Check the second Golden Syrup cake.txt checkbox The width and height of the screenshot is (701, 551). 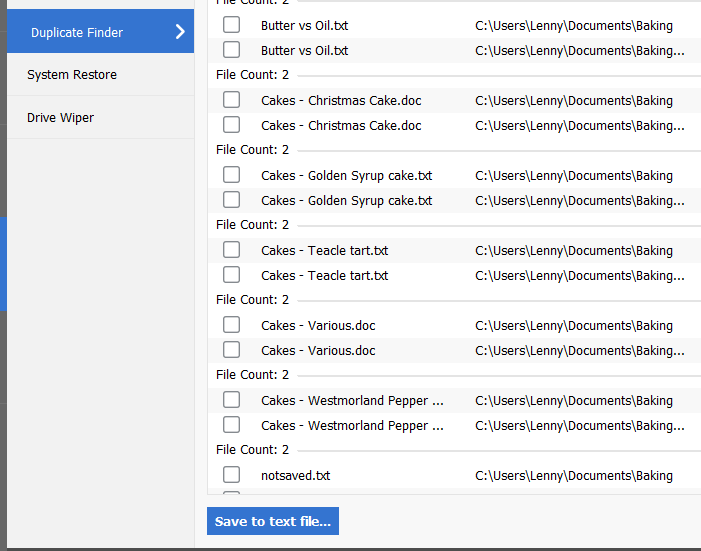231,200
